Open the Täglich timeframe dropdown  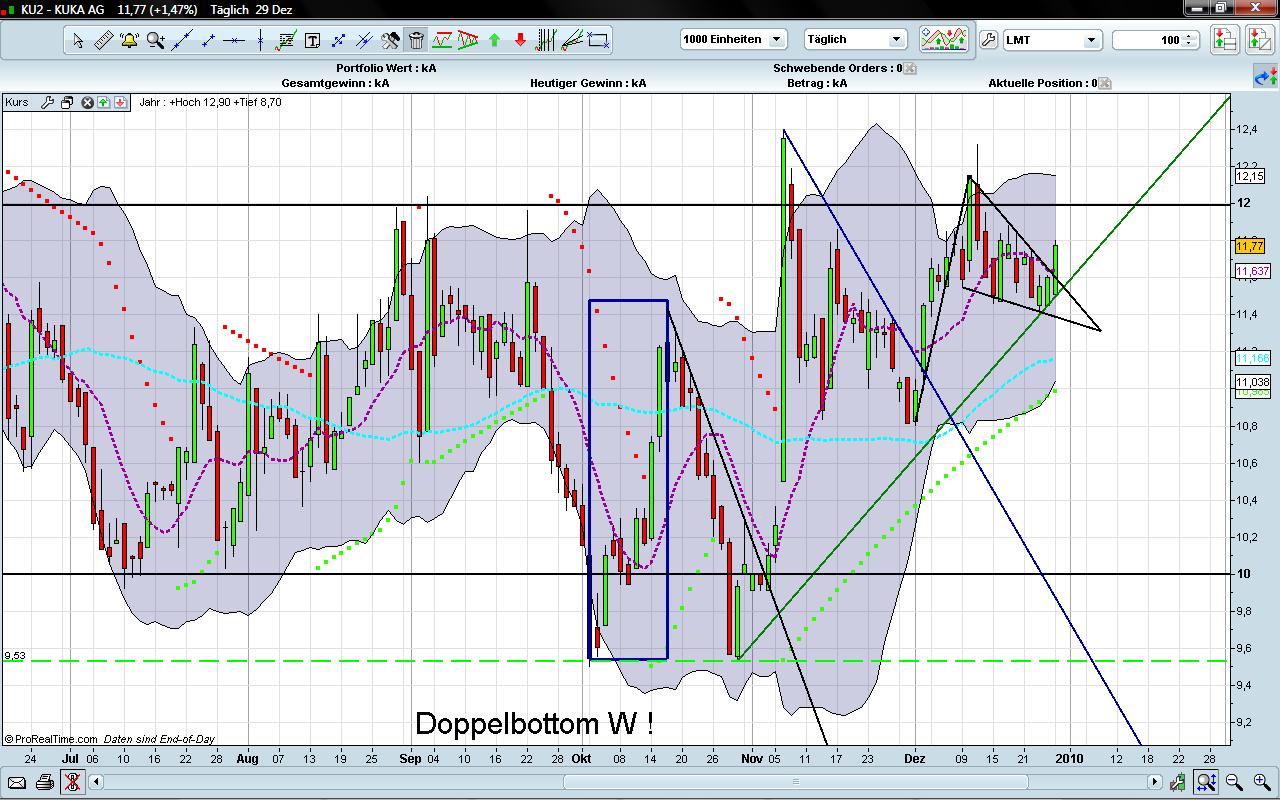click(856, 39)
